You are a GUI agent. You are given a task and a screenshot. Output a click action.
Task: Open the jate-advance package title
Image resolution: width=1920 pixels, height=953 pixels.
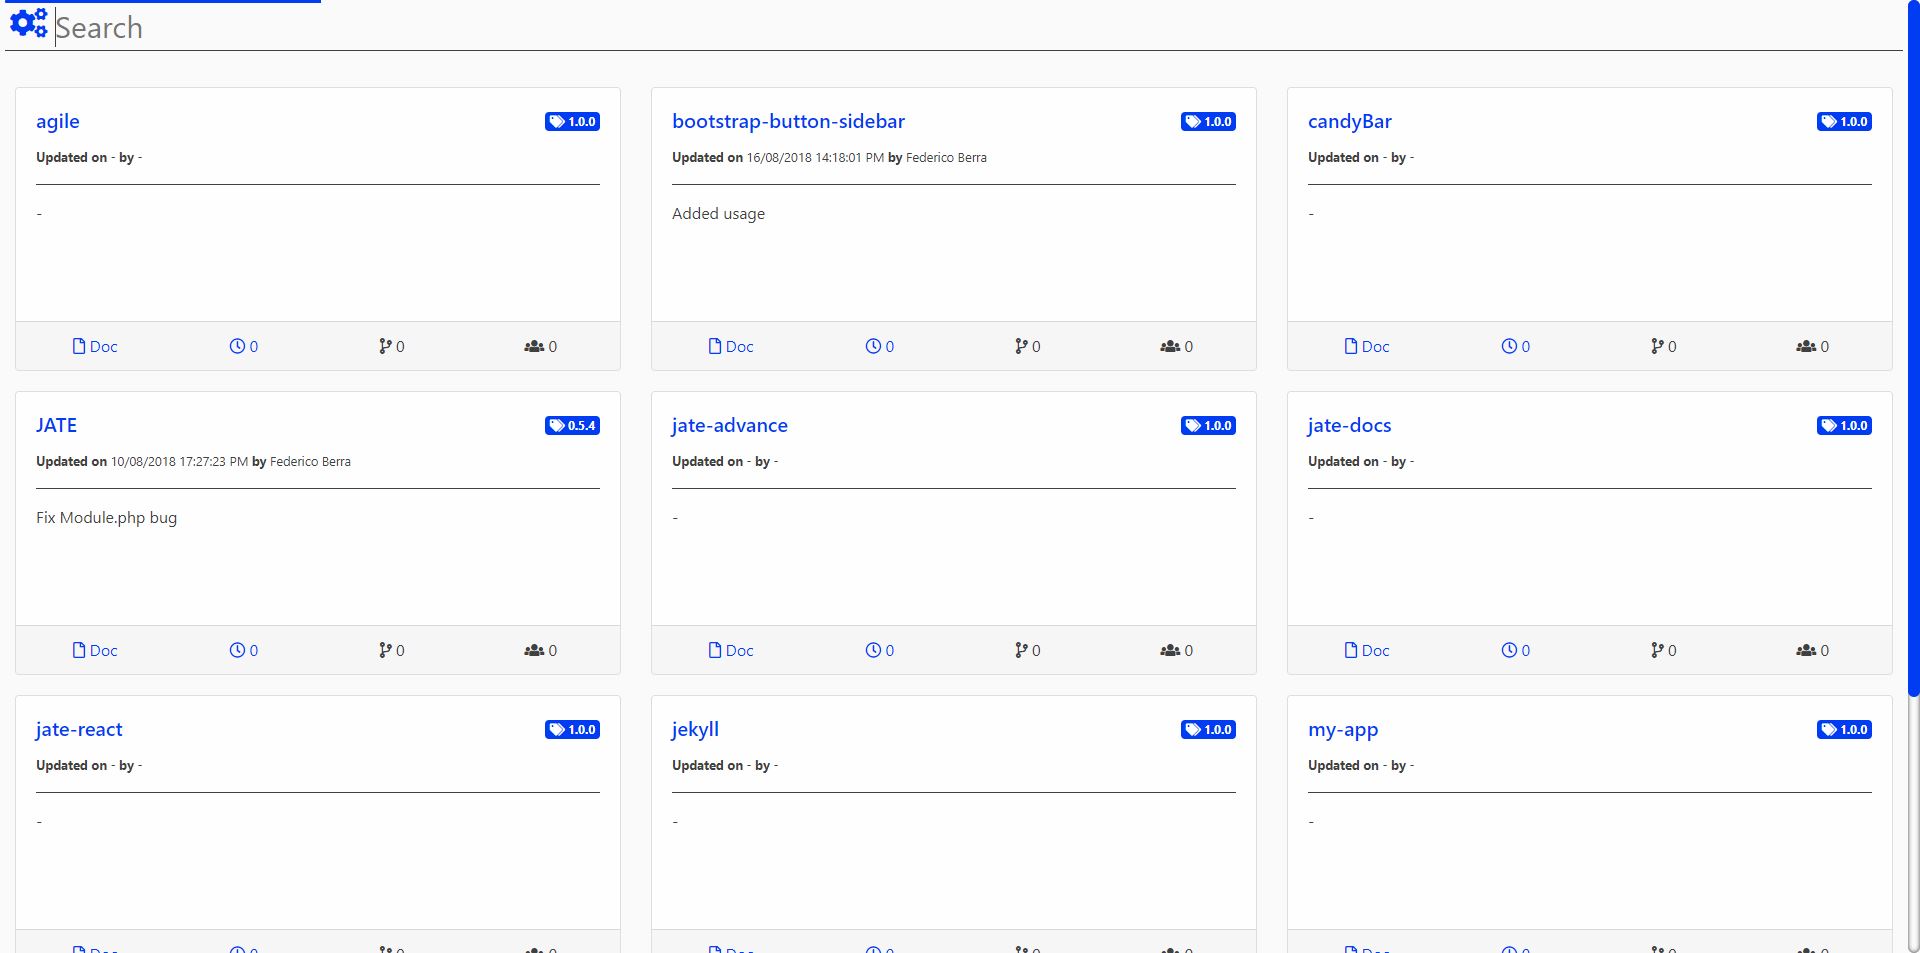click(730, 425)
